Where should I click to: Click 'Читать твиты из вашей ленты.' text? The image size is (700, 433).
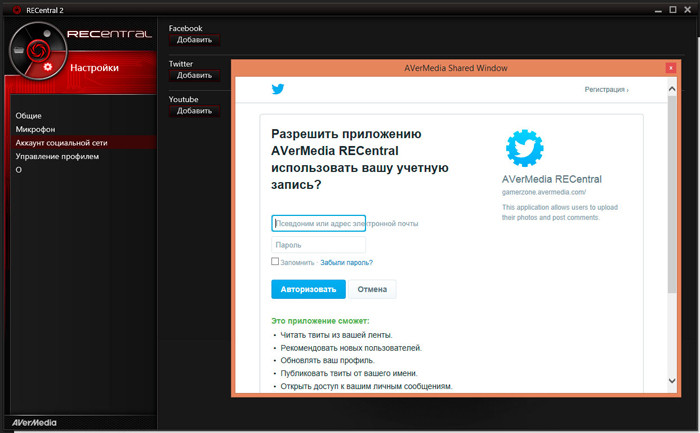pos(336,335)
